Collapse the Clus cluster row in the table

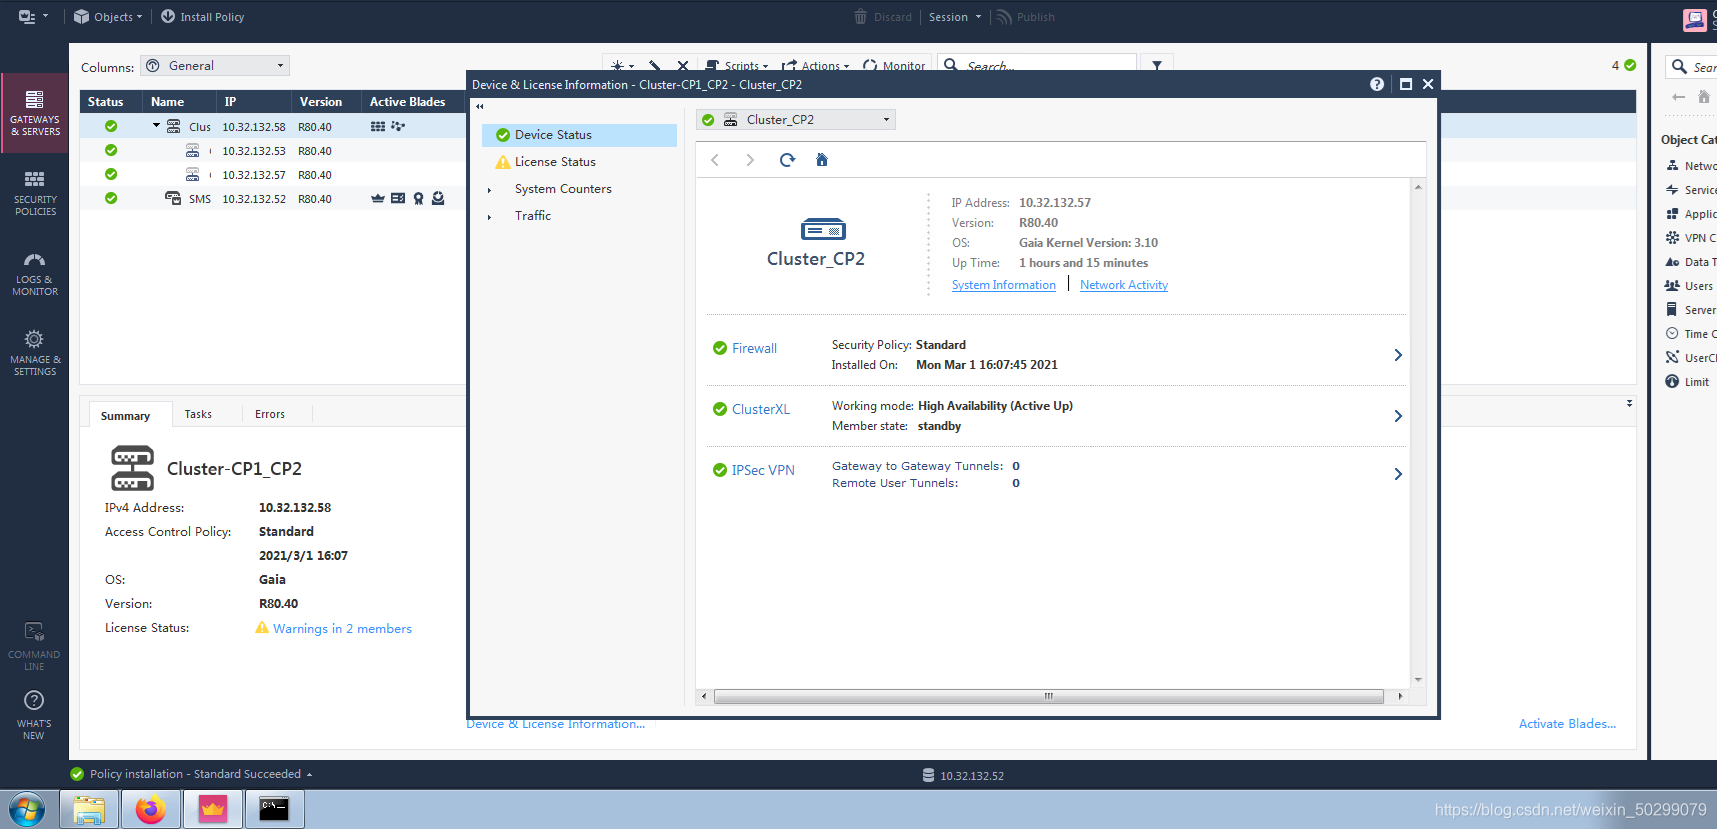(156, 126)
